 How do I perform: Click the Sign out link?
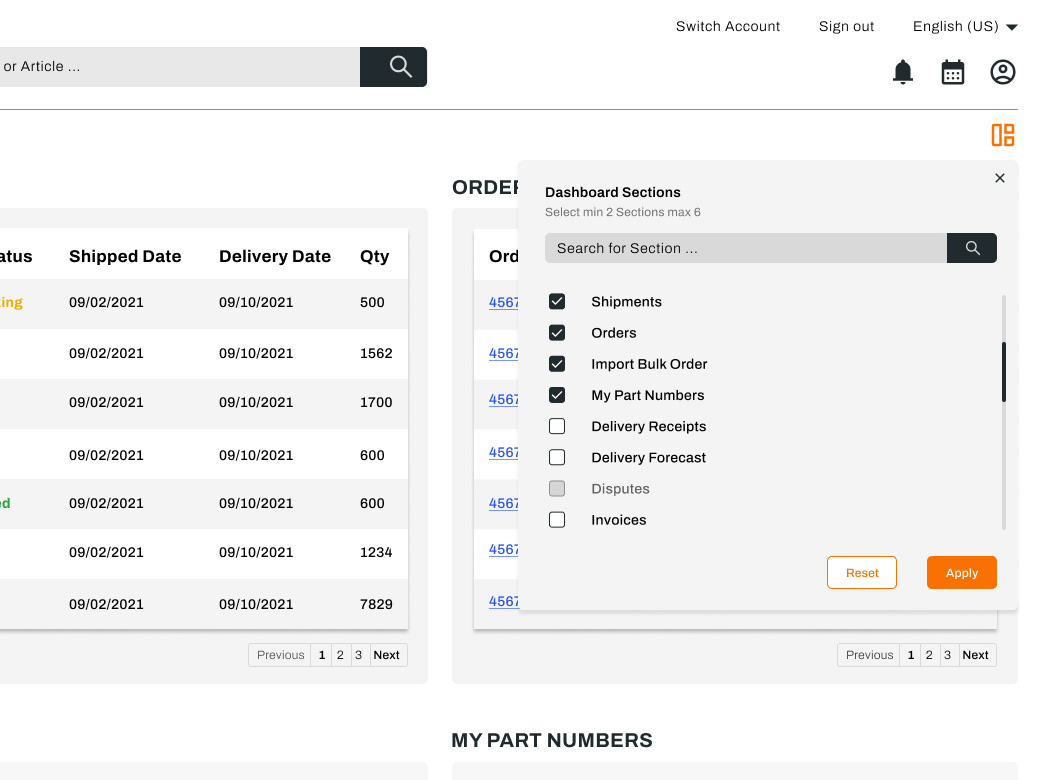pyautogui.click(x=846, y=27)
